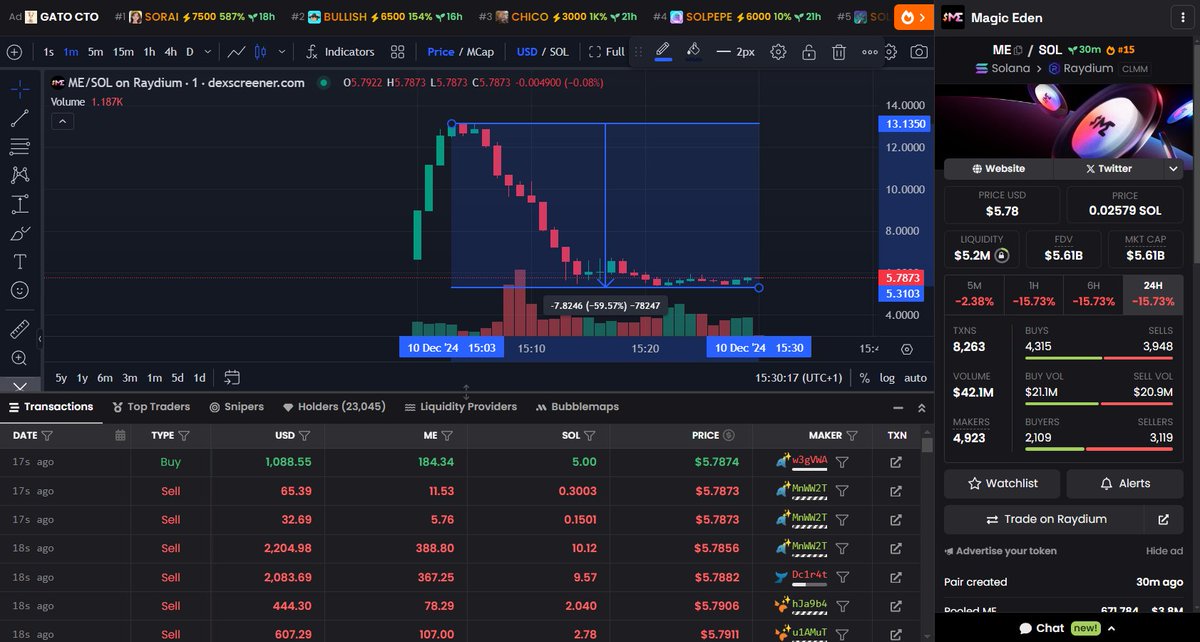Choose the price range projection tool
Viewport: 1200px width, 642px height.
pos(19,205)
